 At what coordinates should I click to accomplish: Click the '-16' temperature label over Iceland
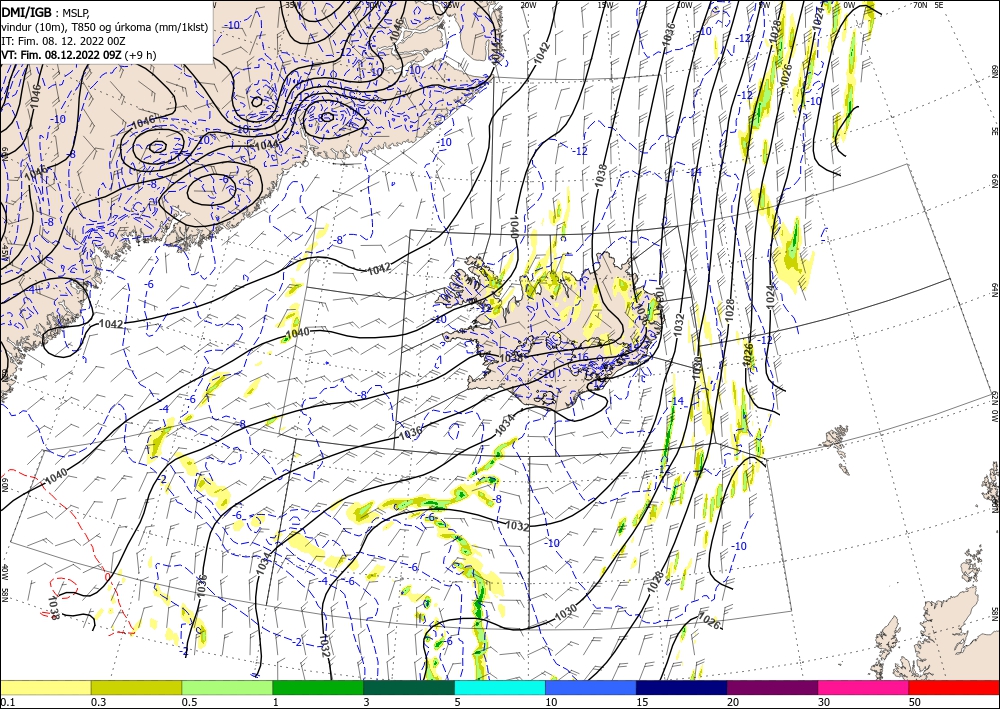[x=580, y=356]
